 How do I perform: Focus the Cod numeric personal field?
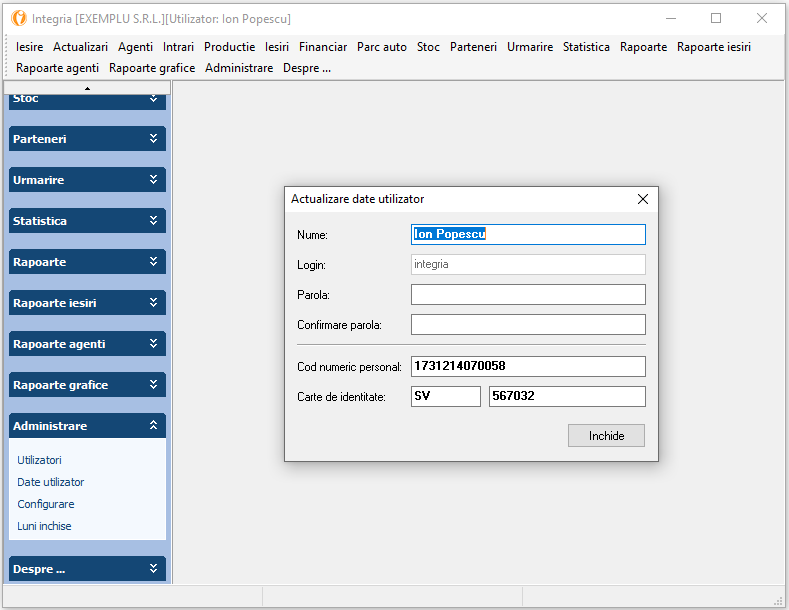click(x=528, y=367)
